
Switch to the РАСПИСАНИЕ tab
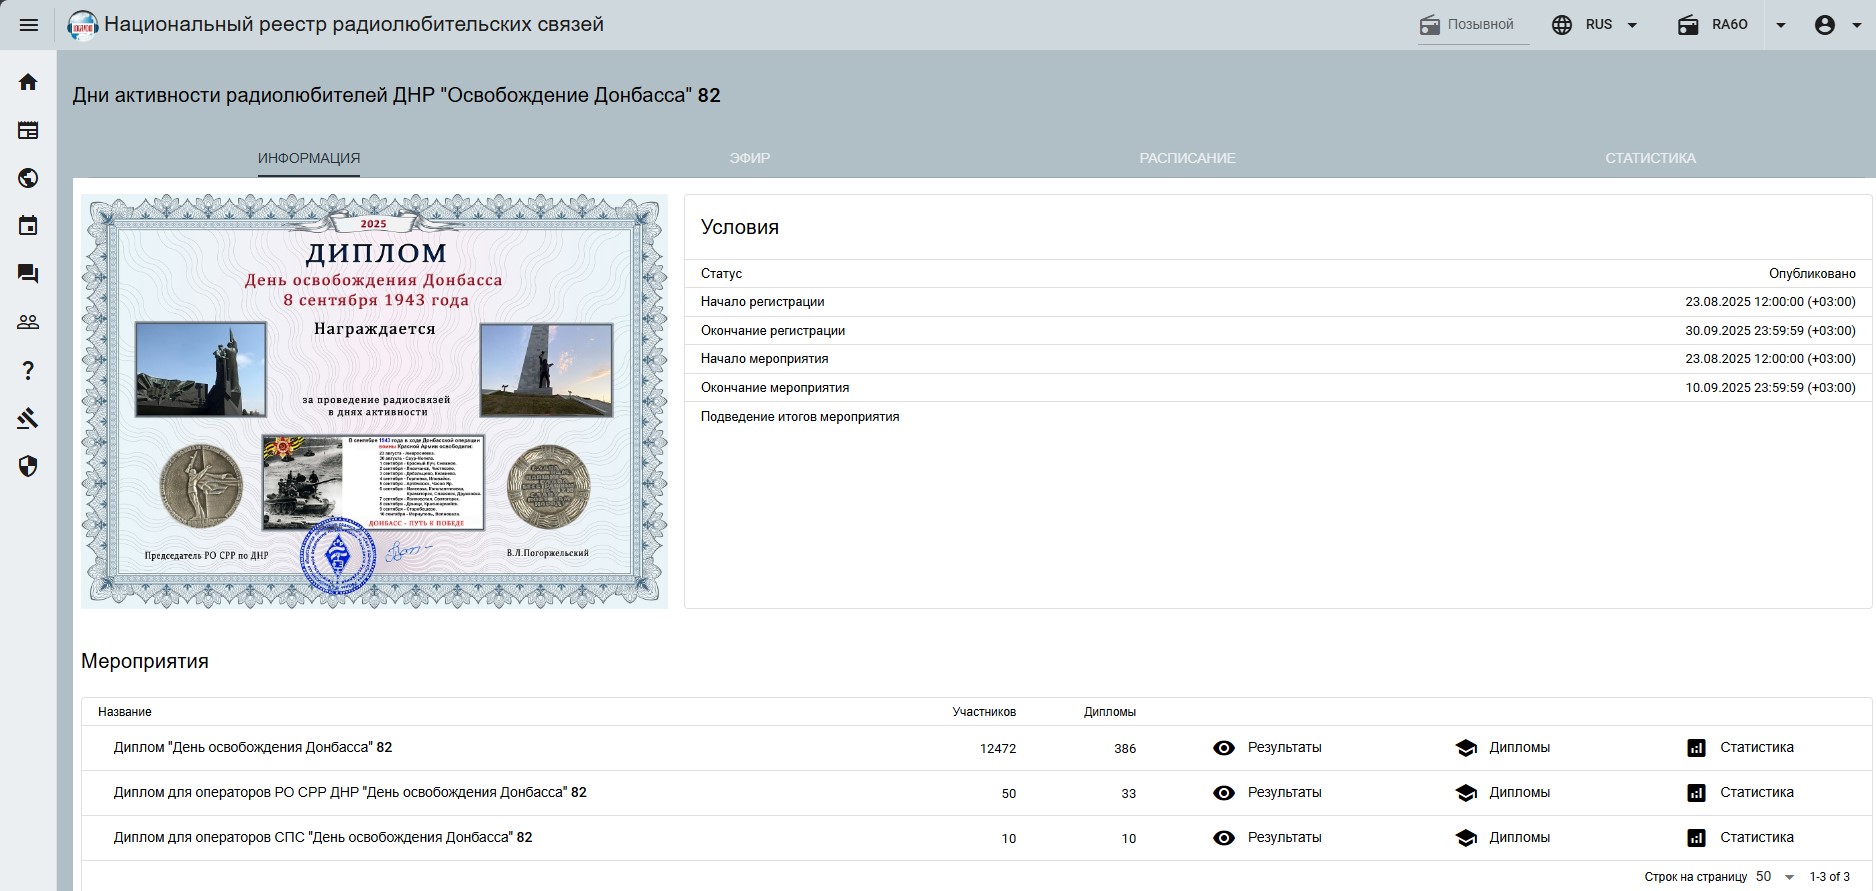1187,158
